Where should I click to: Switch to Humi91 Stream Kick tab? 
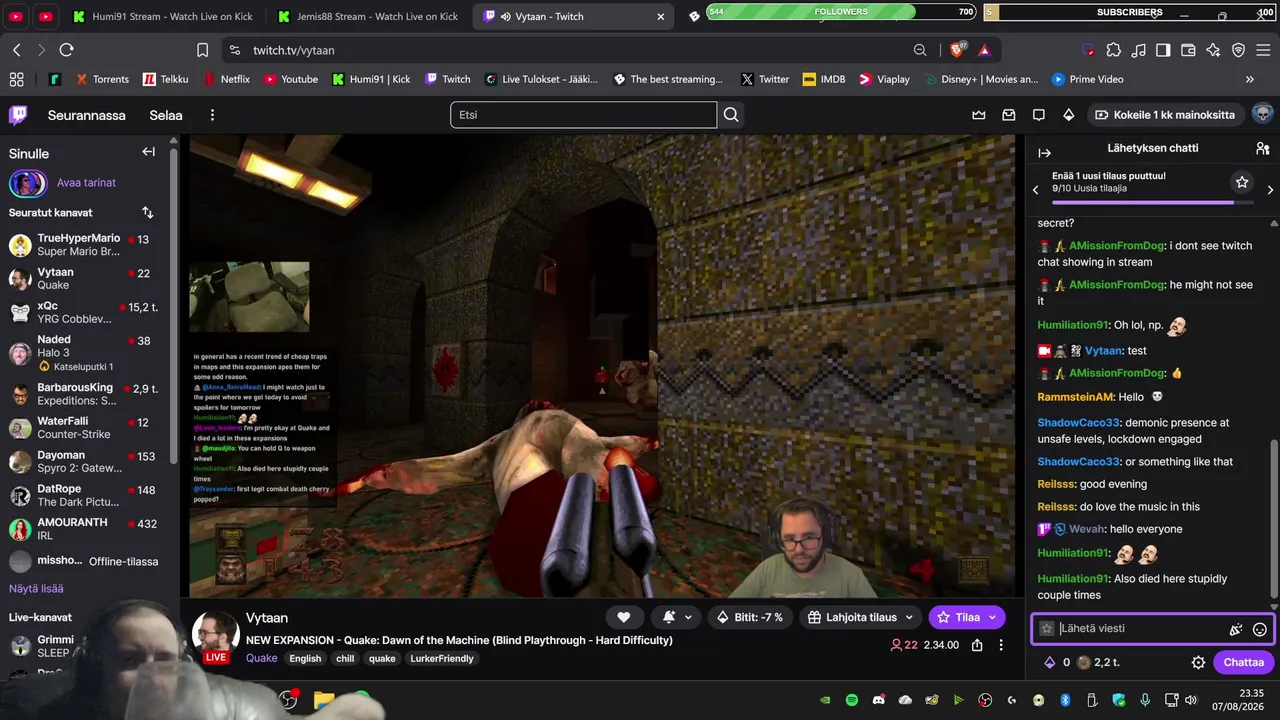160,16
